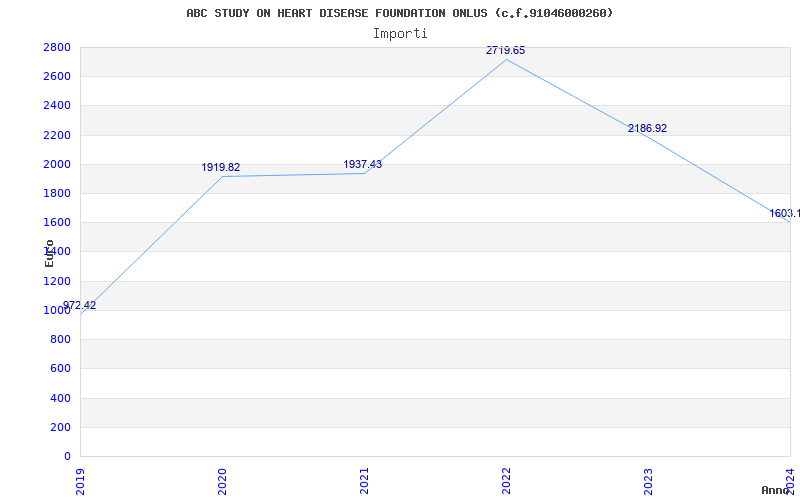Click the 2600 y-axis tick label

tap(57, 77)
